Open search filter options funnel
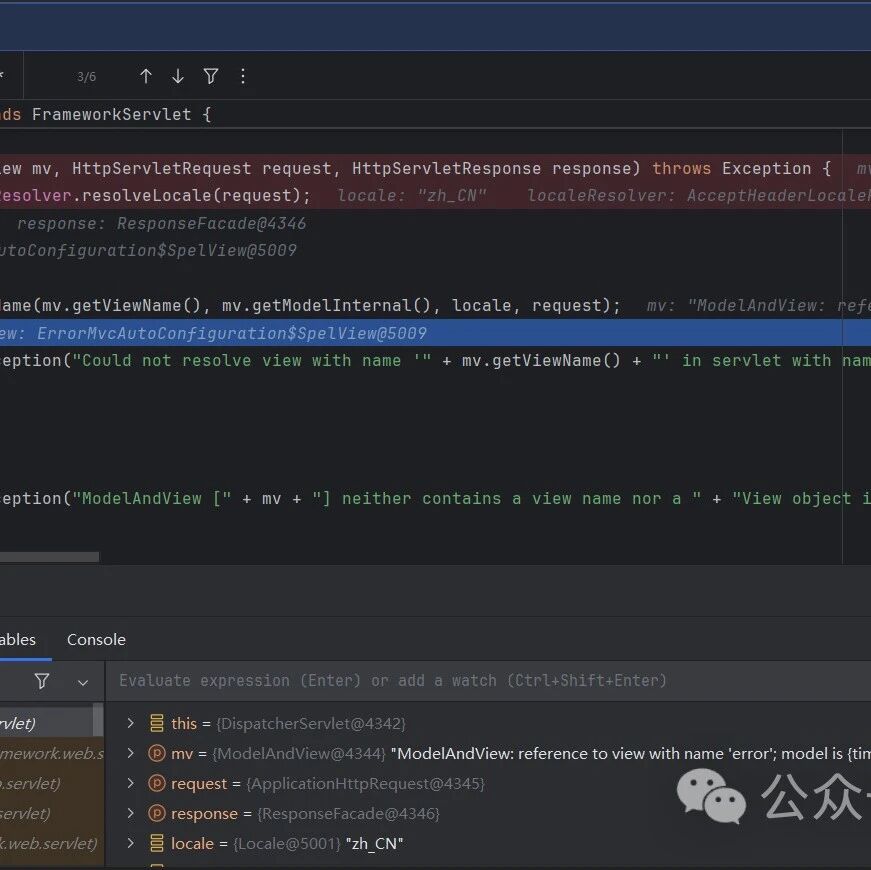The width and height of the screenshot is (871, 870). pos(211,76)
